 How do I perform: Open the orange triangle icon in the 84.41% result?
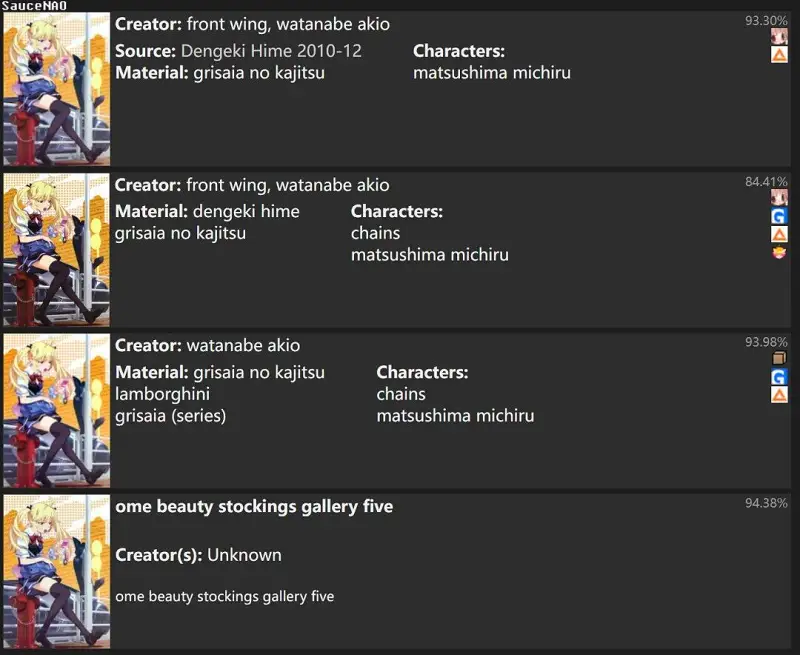779,234
